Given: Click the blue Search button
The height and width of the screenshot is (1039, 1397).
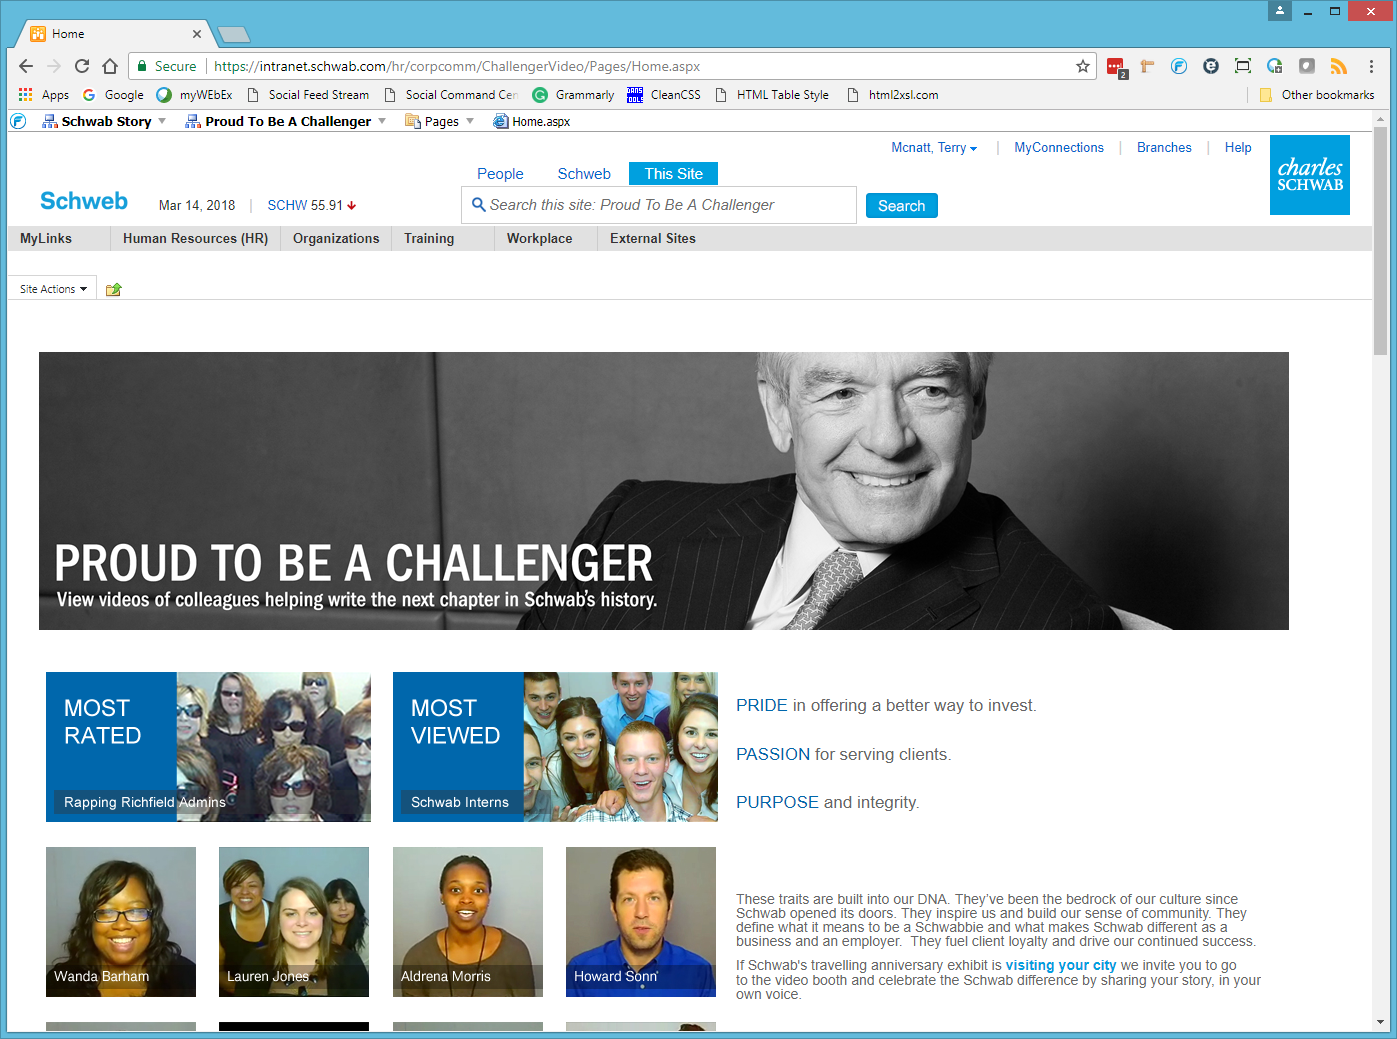Looking at the screenshot, I should 901,206.
